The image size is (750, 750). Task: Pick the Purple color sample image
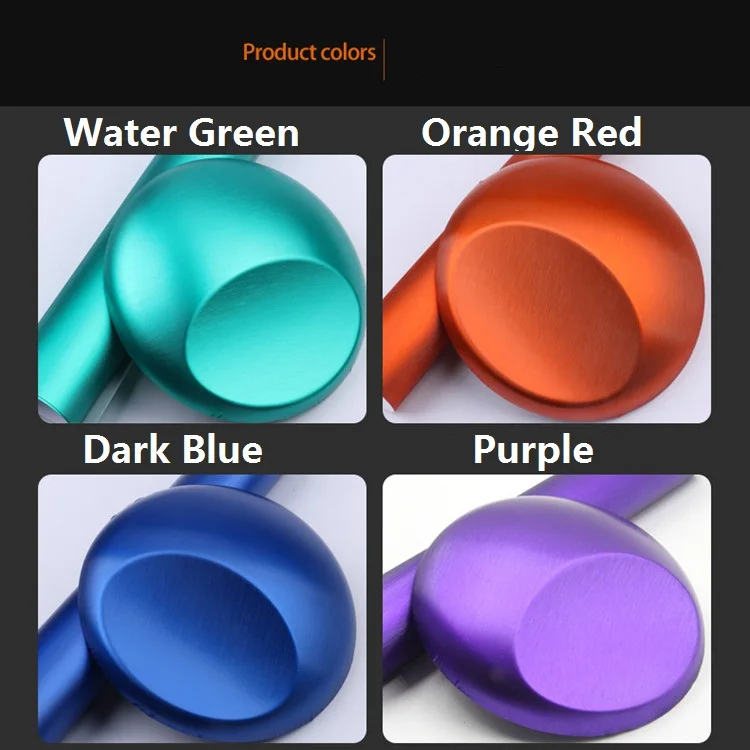click(x=547, y=608)
